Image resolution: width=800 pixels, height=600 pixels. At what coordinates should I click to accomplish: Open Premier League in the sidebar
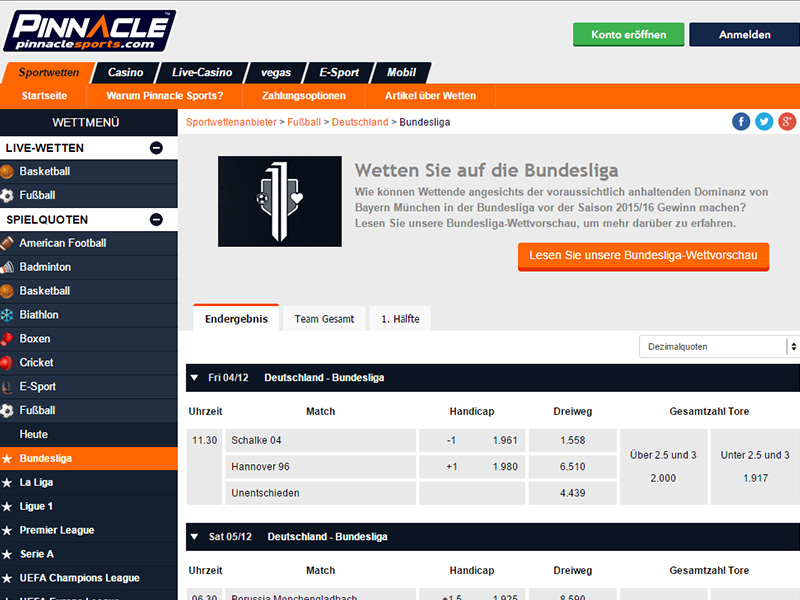click(x=89, y=530)
